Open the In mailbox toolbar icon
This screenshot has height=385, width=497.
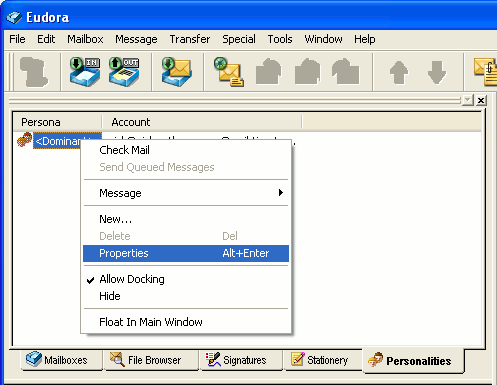click(85, 72)
